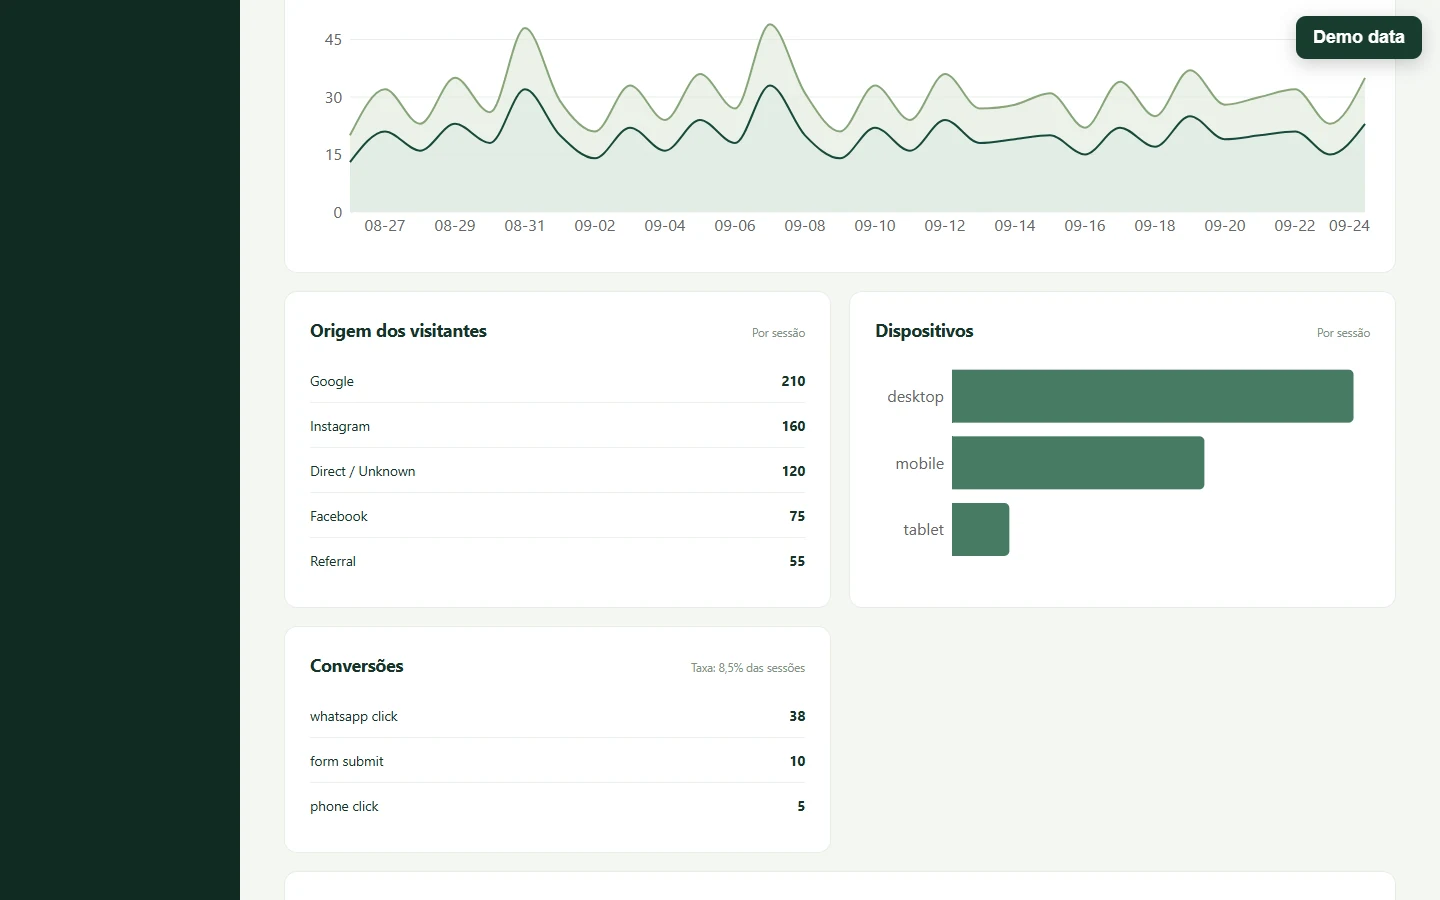Click the value 10 for form submit
Viewport: 1440px width, 900px height.
point(797,761)
